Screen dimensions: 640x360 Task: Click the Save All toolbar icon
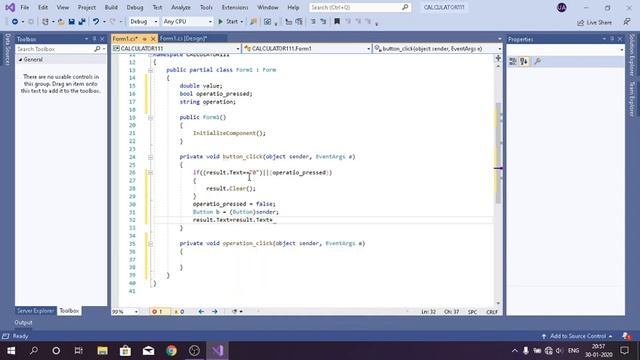[x=82, y=22]
